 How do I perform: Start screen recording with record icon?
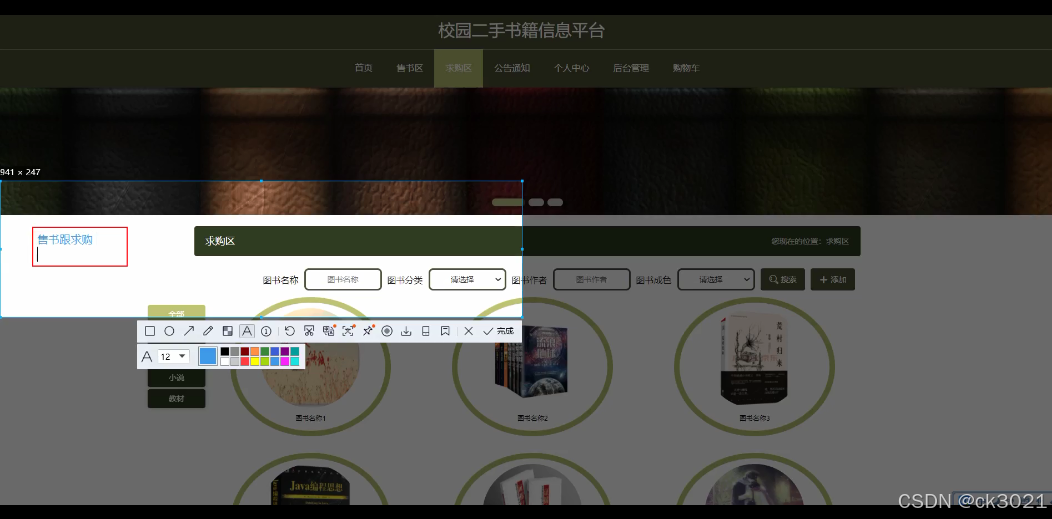[x=386, y=331]
